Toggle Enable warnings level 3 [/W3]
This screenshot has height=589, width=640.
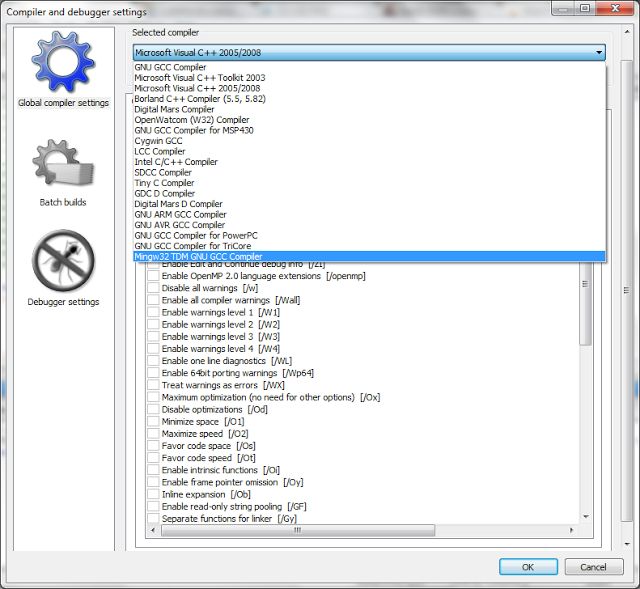(153, 336)
